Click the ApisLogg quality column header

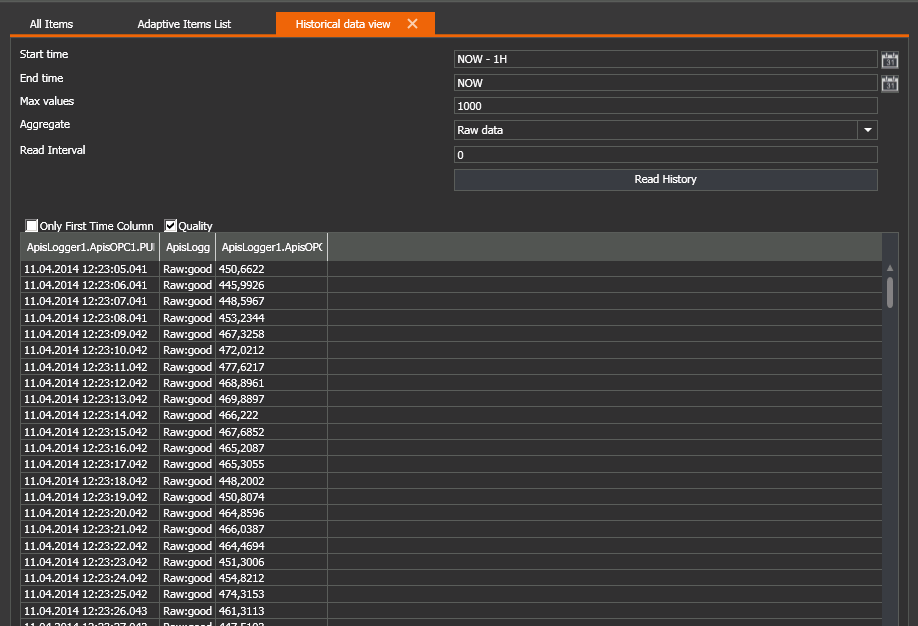click(x=187, y=247)
